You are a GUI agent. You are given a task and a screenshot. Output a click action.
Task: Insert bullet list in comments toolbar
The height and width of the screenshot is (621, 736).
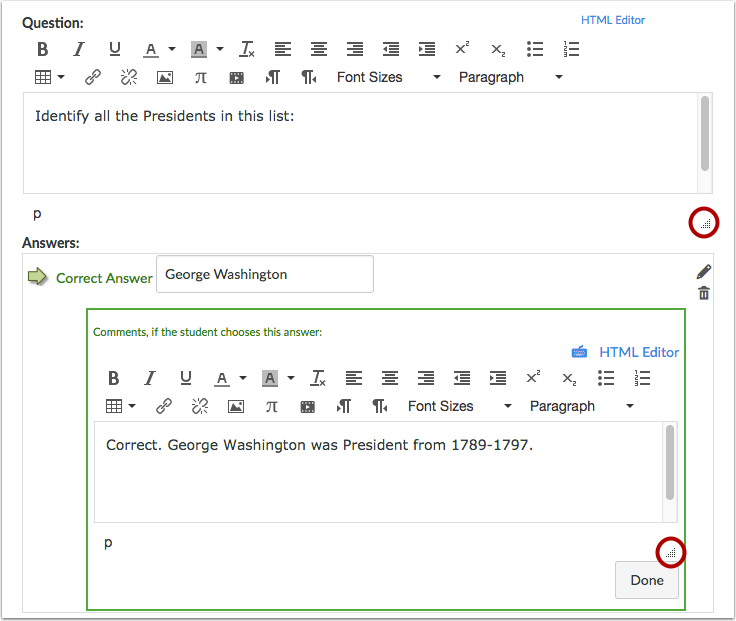(606, 378)
